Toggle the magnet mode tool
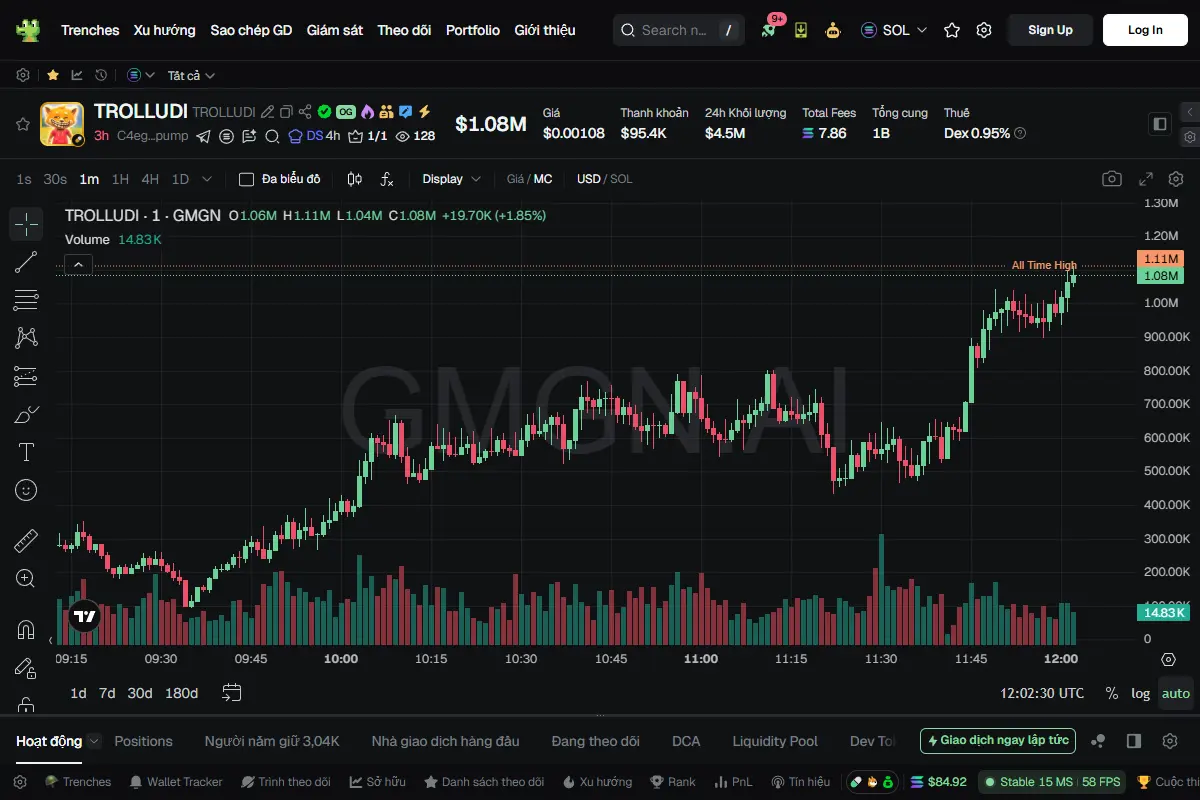The width and height of the screenshot is (1200, 800). click(x=26, y=630)
